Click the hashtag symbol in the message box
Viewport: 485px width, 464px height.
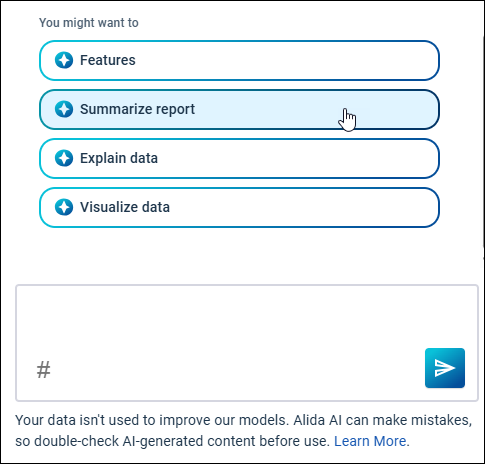point(43,369)
